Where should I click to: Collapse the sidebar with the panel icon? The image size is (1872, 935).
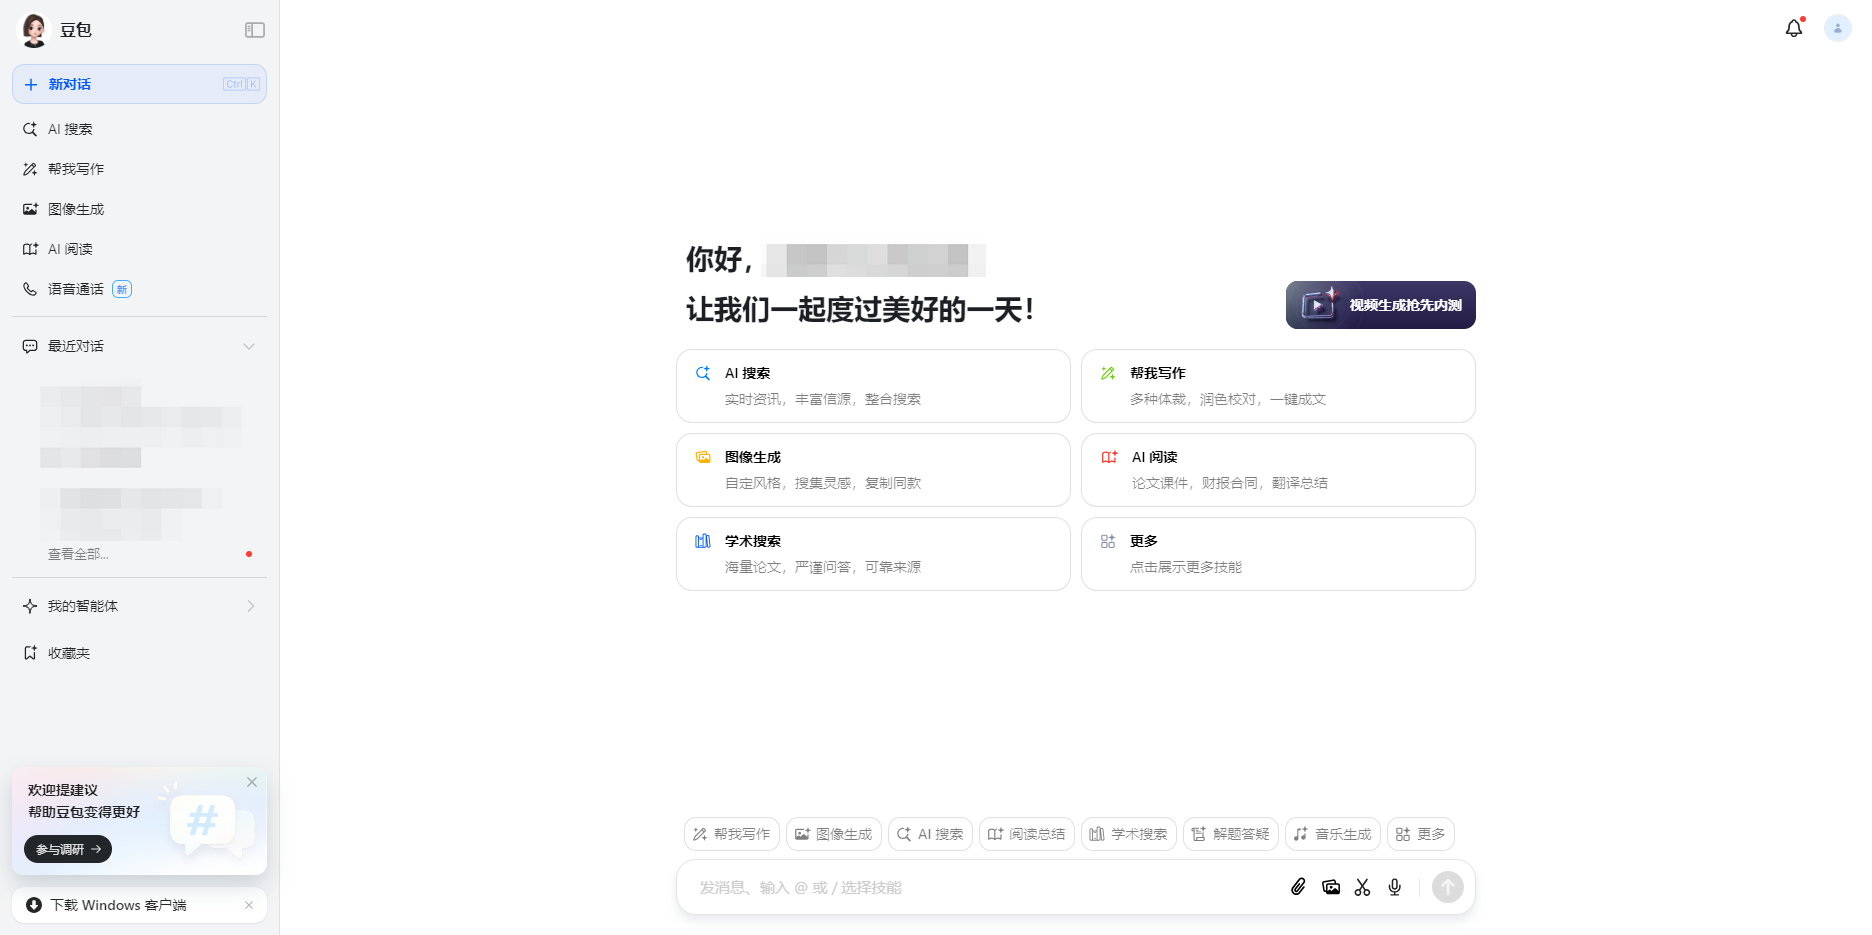[x=255, y=30]
